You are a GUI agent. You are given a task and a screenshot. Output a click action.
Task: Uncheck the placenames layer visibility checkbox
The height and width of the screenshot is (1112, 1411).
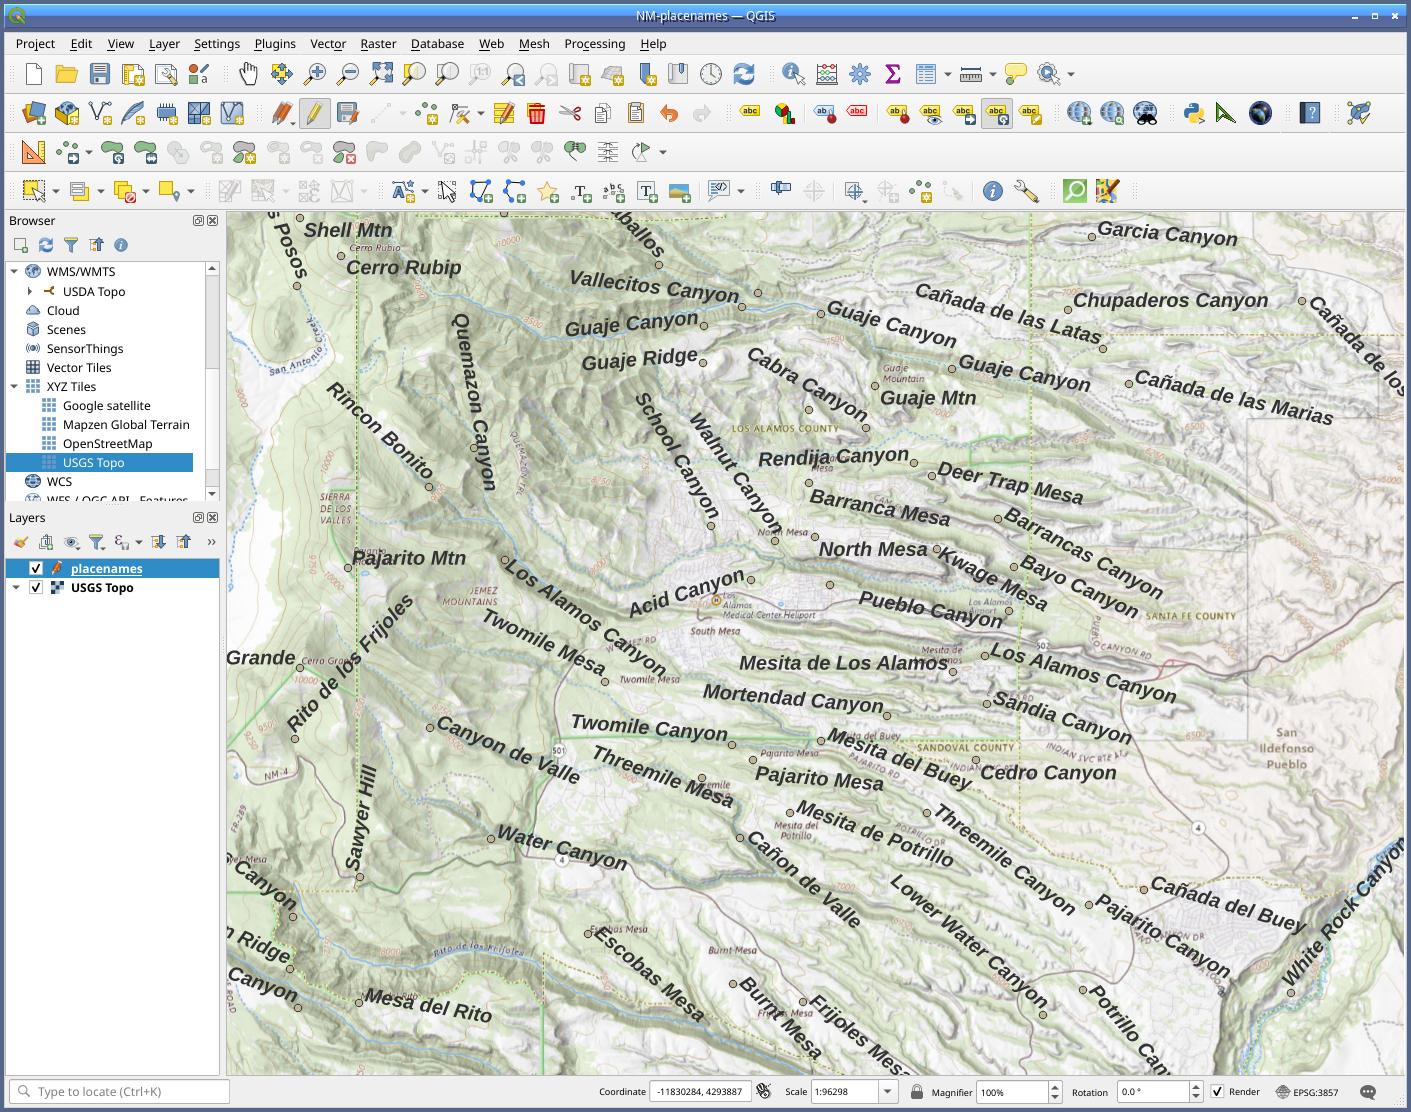[x=36, y=569]
